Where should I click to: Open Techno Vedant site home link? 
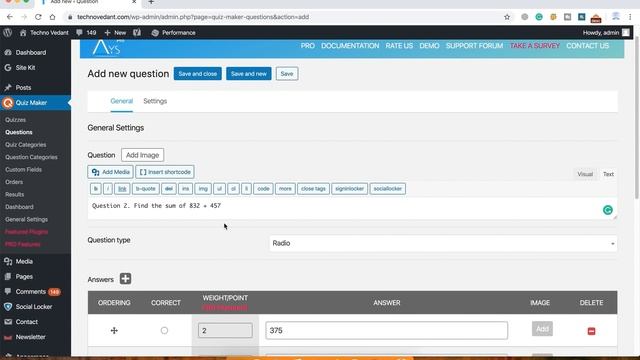pyautogui.click(x=44, y=33)
